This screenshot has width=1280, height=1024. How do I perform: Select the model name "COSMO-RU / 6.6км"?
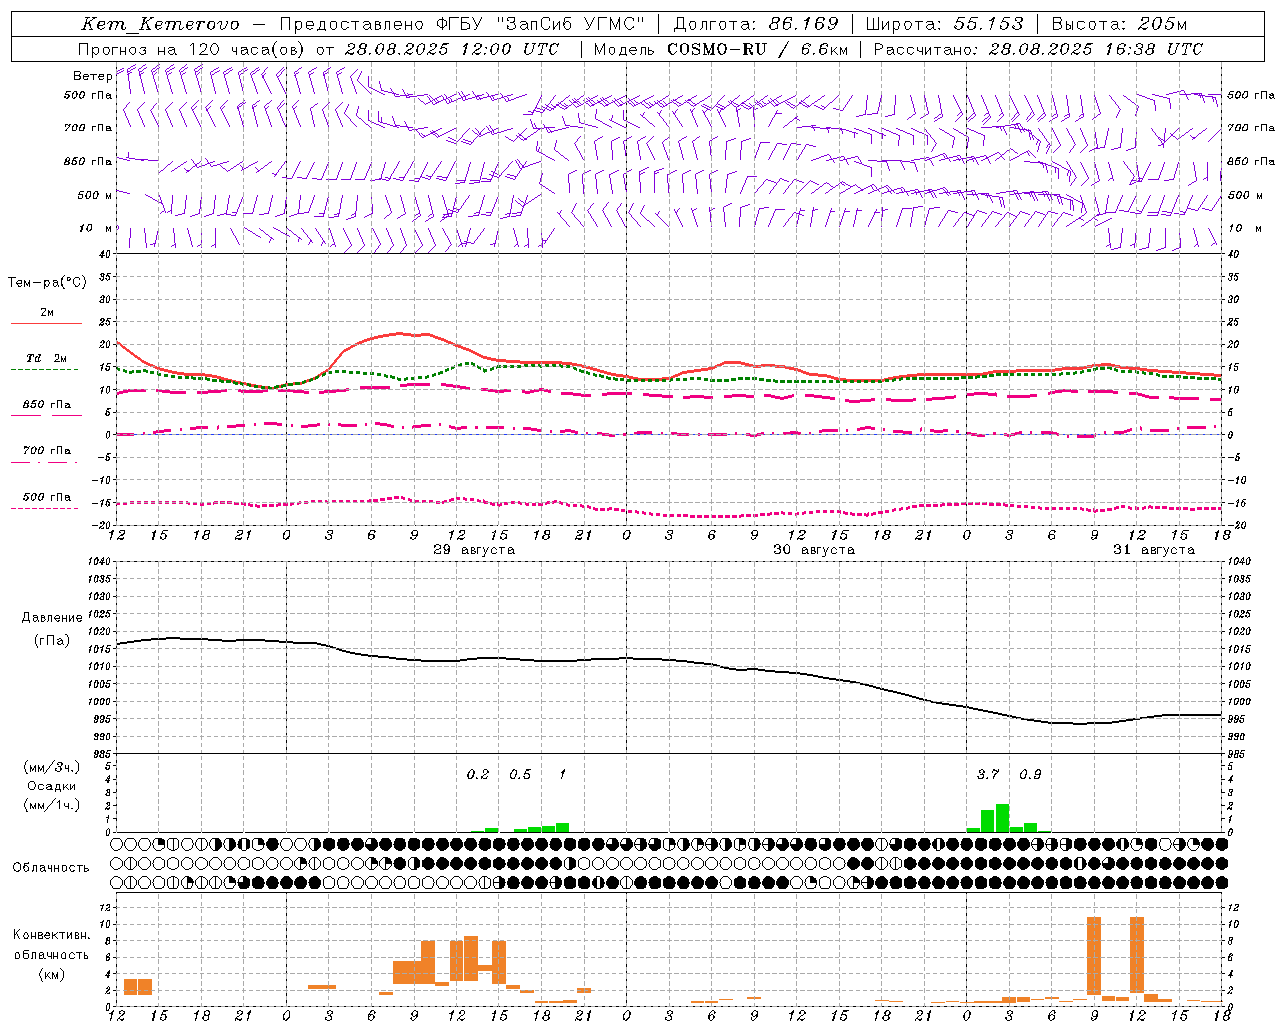coord(758,49)
